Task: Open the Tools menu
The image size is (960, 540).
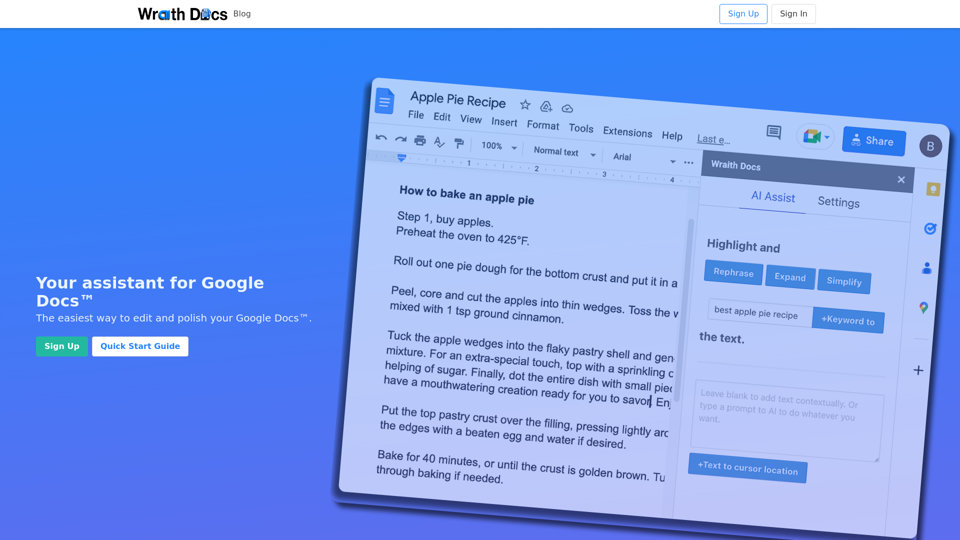Action: [580, 128]
